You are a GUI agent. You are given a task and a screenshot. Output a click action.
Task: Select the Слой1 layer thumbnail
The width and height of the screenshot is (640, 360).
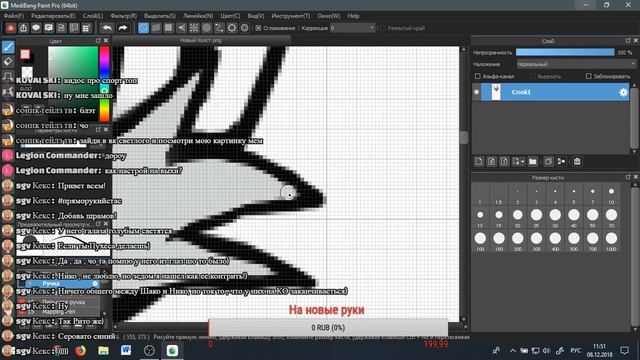click(x=496, y=92)
